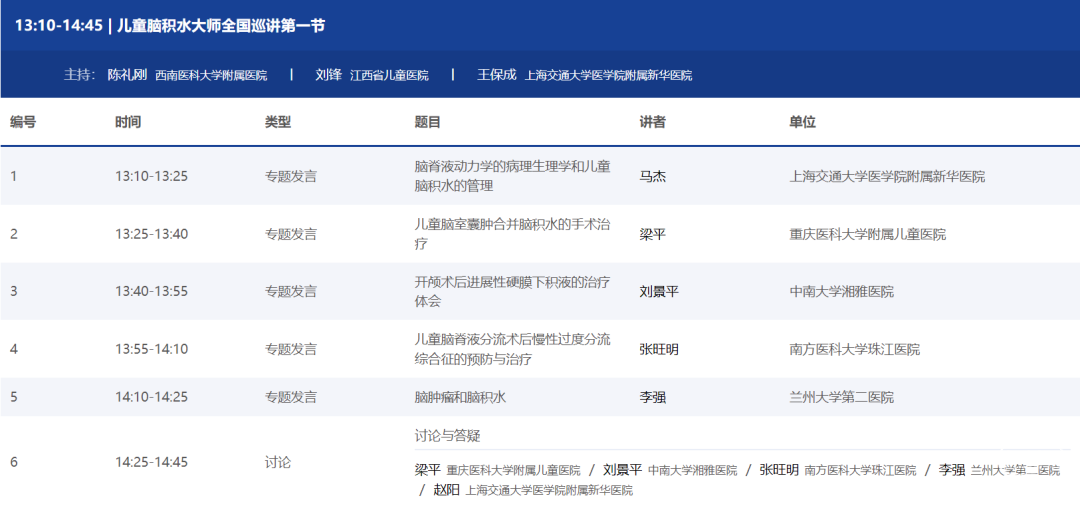Select panelist 赵阳 in the discussion row
Screen dimensions: 1080x508
click(446, 490)
